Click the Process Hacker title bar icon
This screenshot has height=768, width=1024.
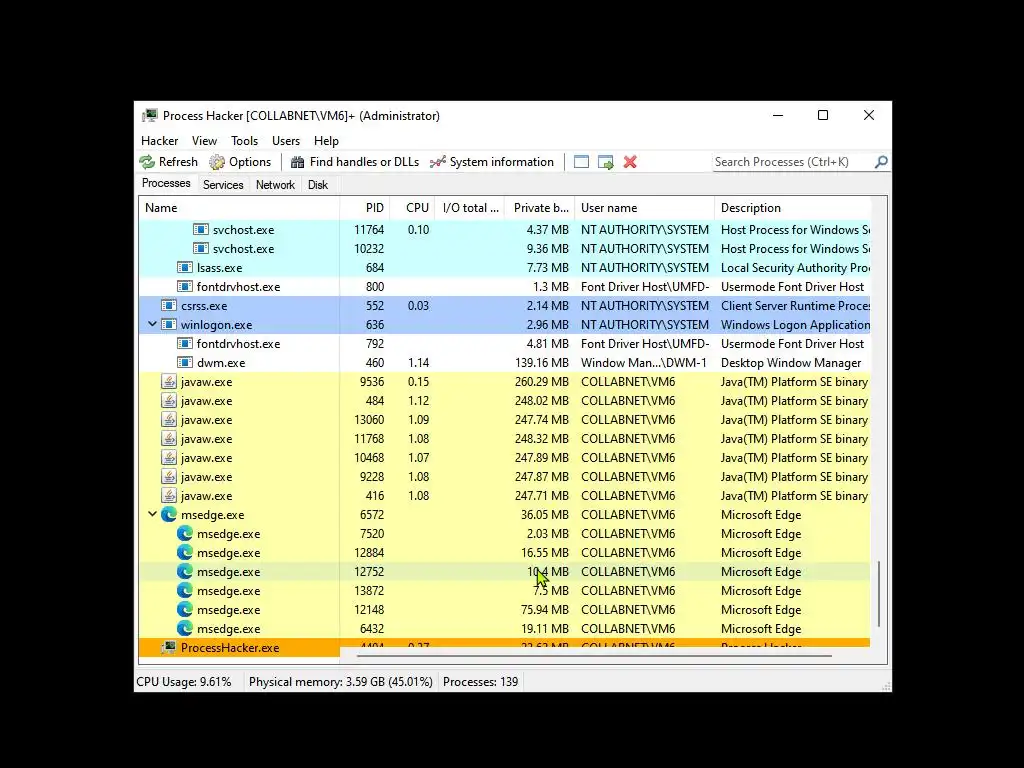pyautogui.click(x=150, y=116)
